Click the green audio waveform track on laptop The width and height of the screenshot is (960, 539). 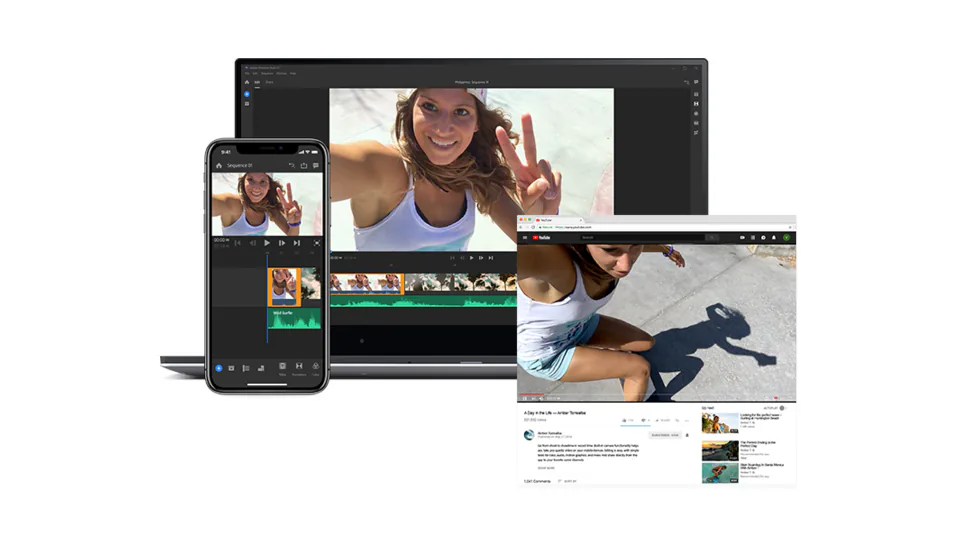tap(423, 301)
